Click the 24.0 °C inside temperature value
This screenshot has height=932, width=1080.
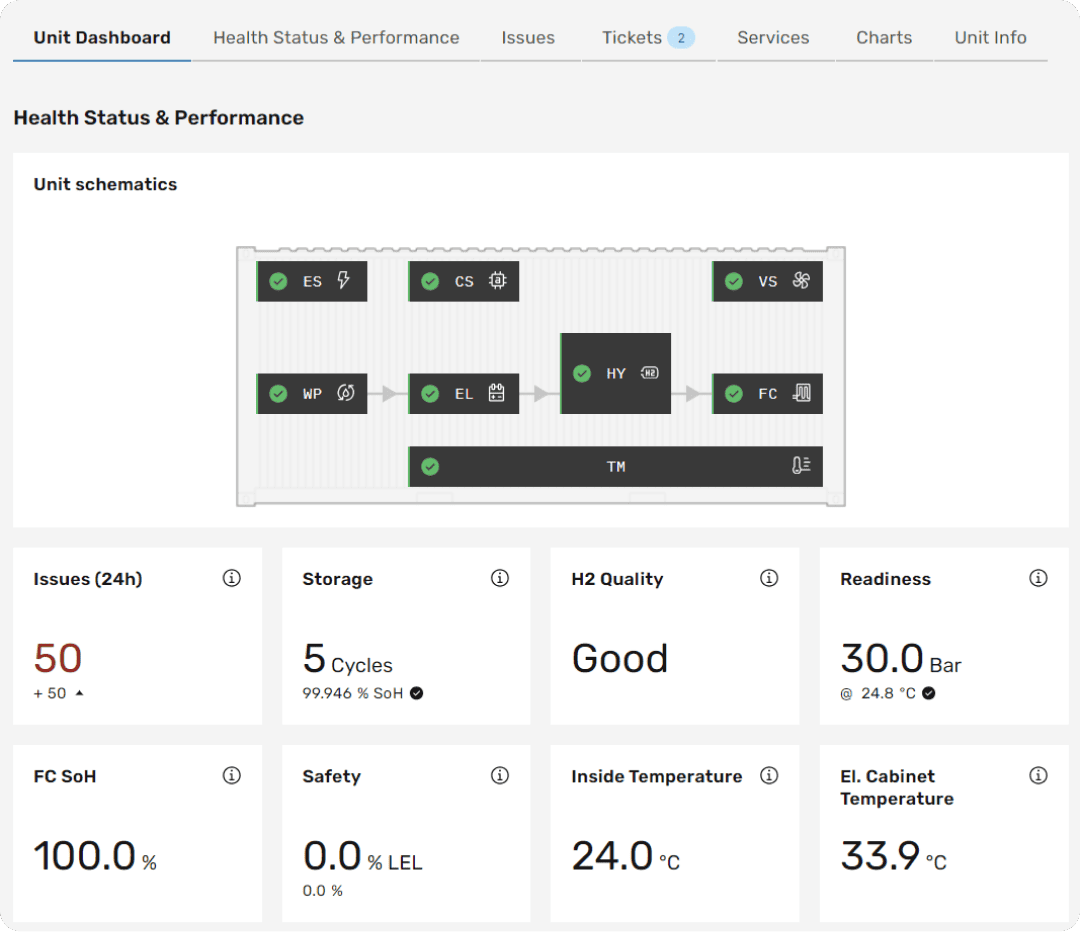click(625, 856)
